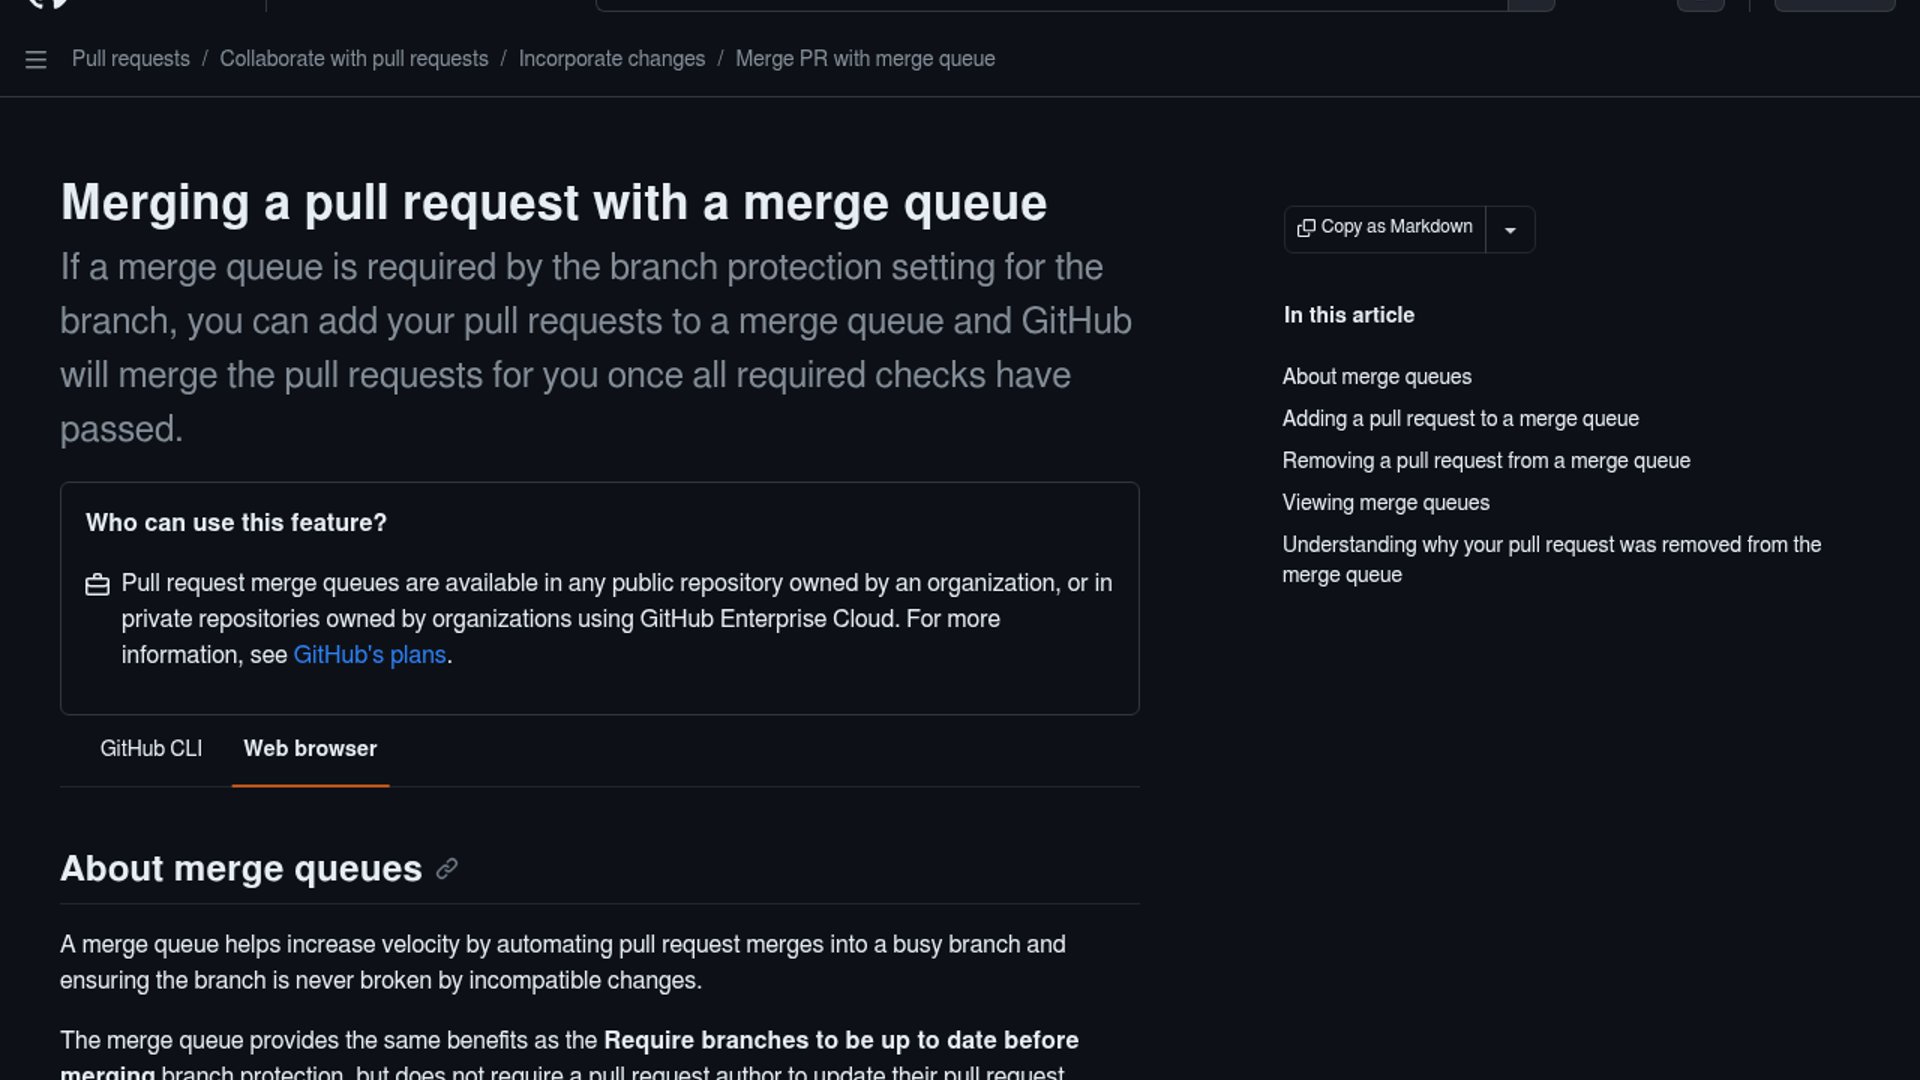Click the briefcase icon in the feature callout
The image size is (1920, 1080).
[97, 584]
